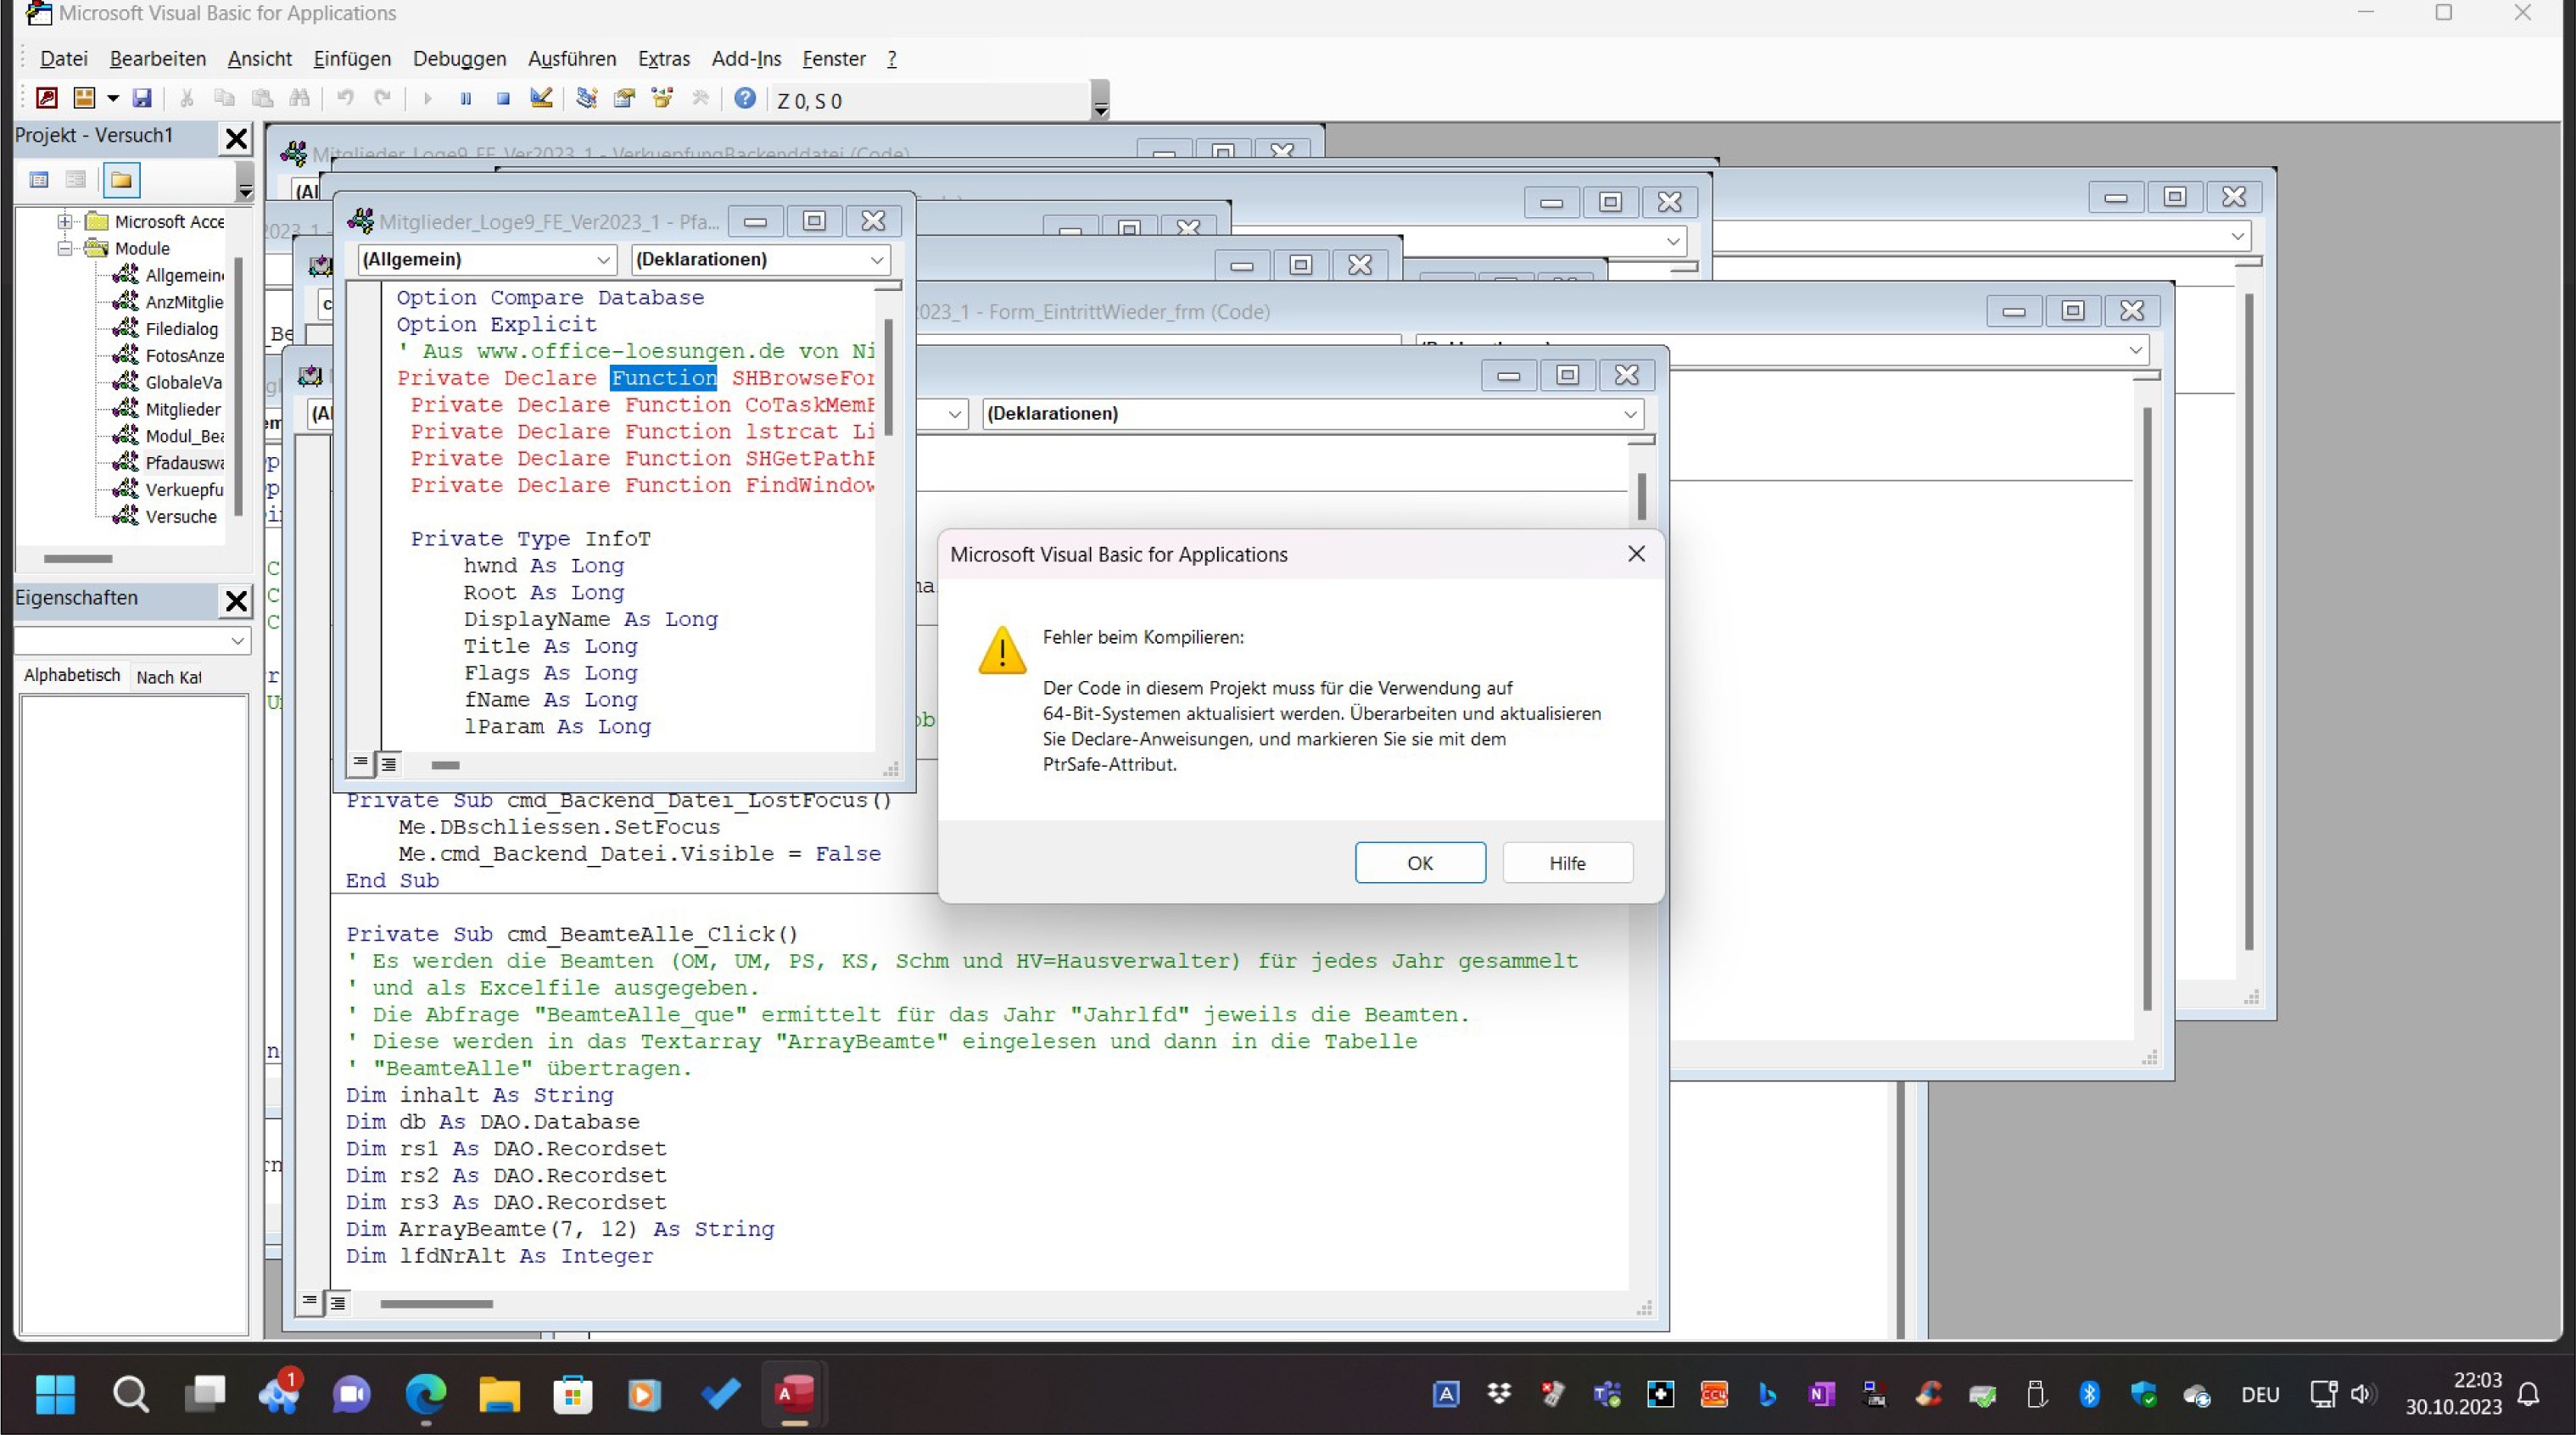
Task: Click the View Microsoft Access toolbar icon
Action: point(46,98)
